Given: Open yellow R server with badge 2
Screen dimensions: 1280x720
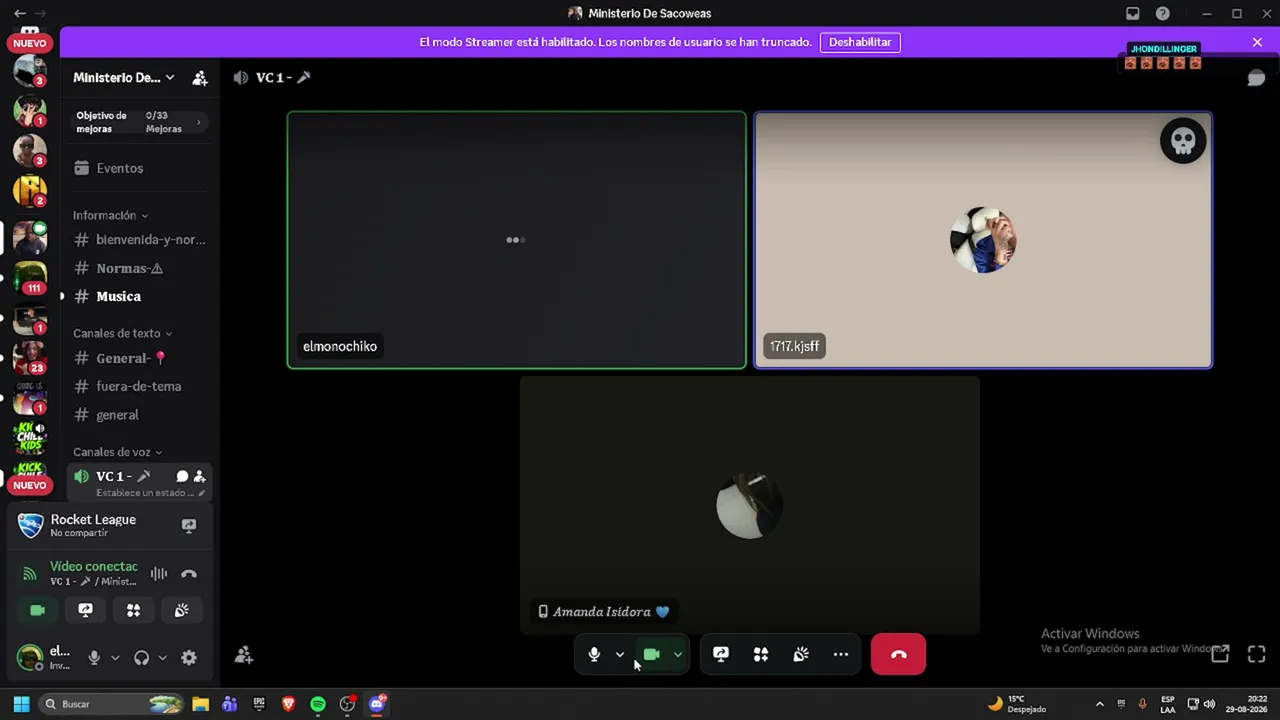Looking at the screenshot, I should [30, 190].
